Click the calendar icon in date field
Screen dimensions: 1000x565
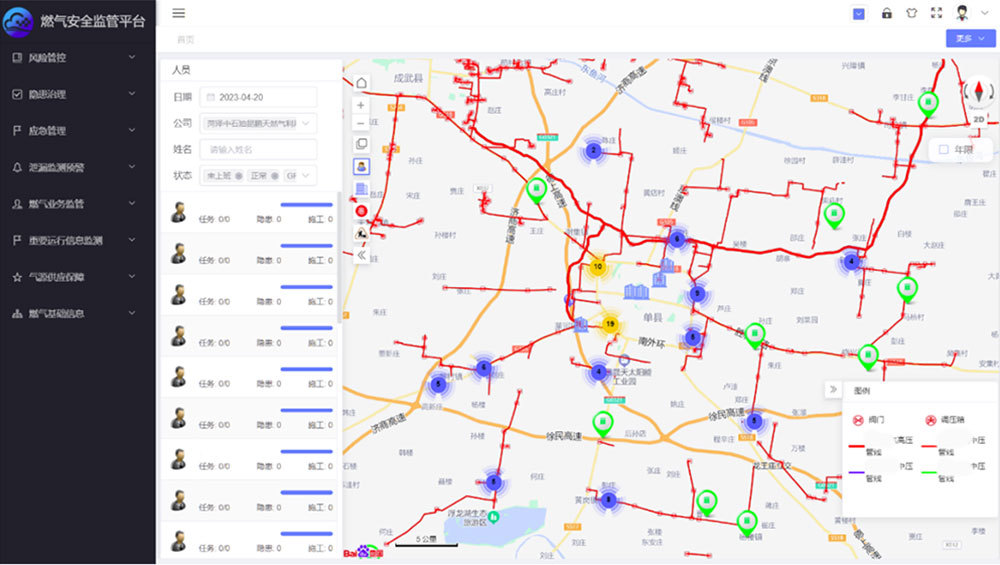click(210, 98)
